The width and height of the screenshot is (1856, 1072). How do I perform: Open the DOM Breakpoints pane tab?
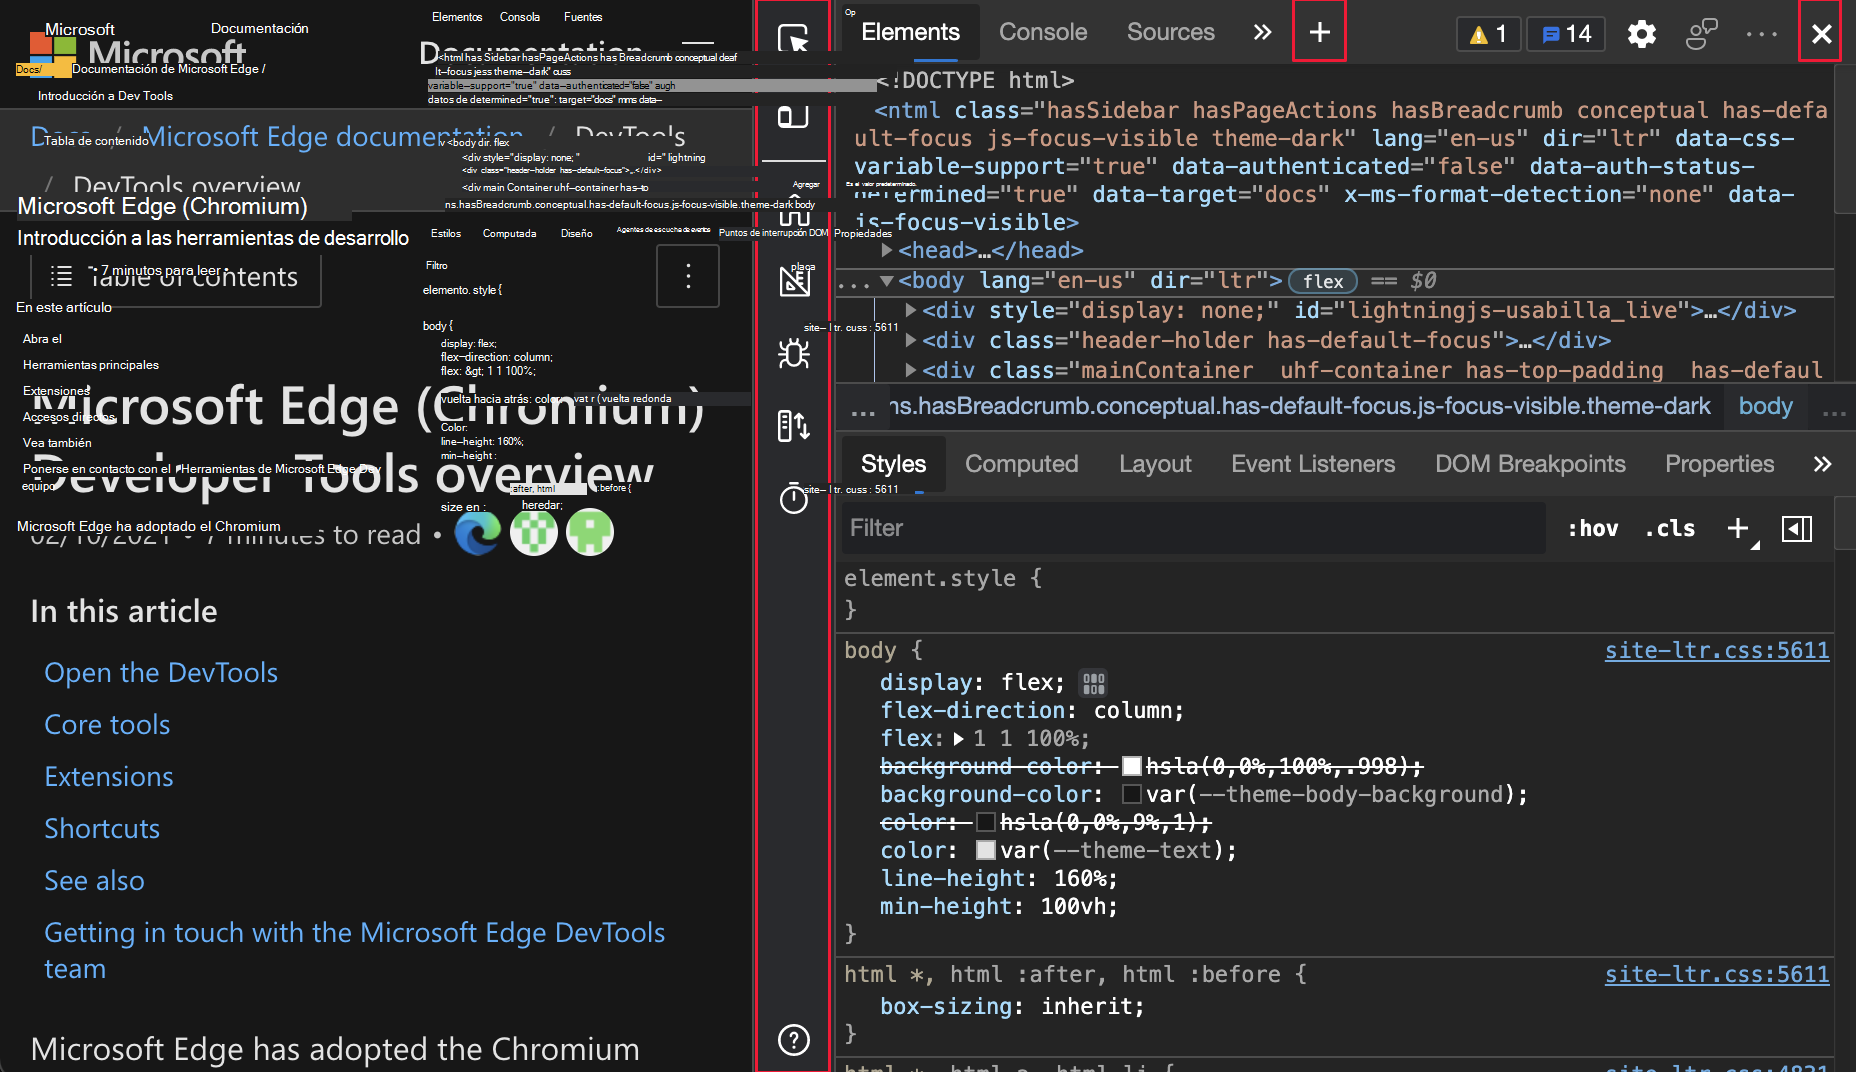coord(1530,464)
